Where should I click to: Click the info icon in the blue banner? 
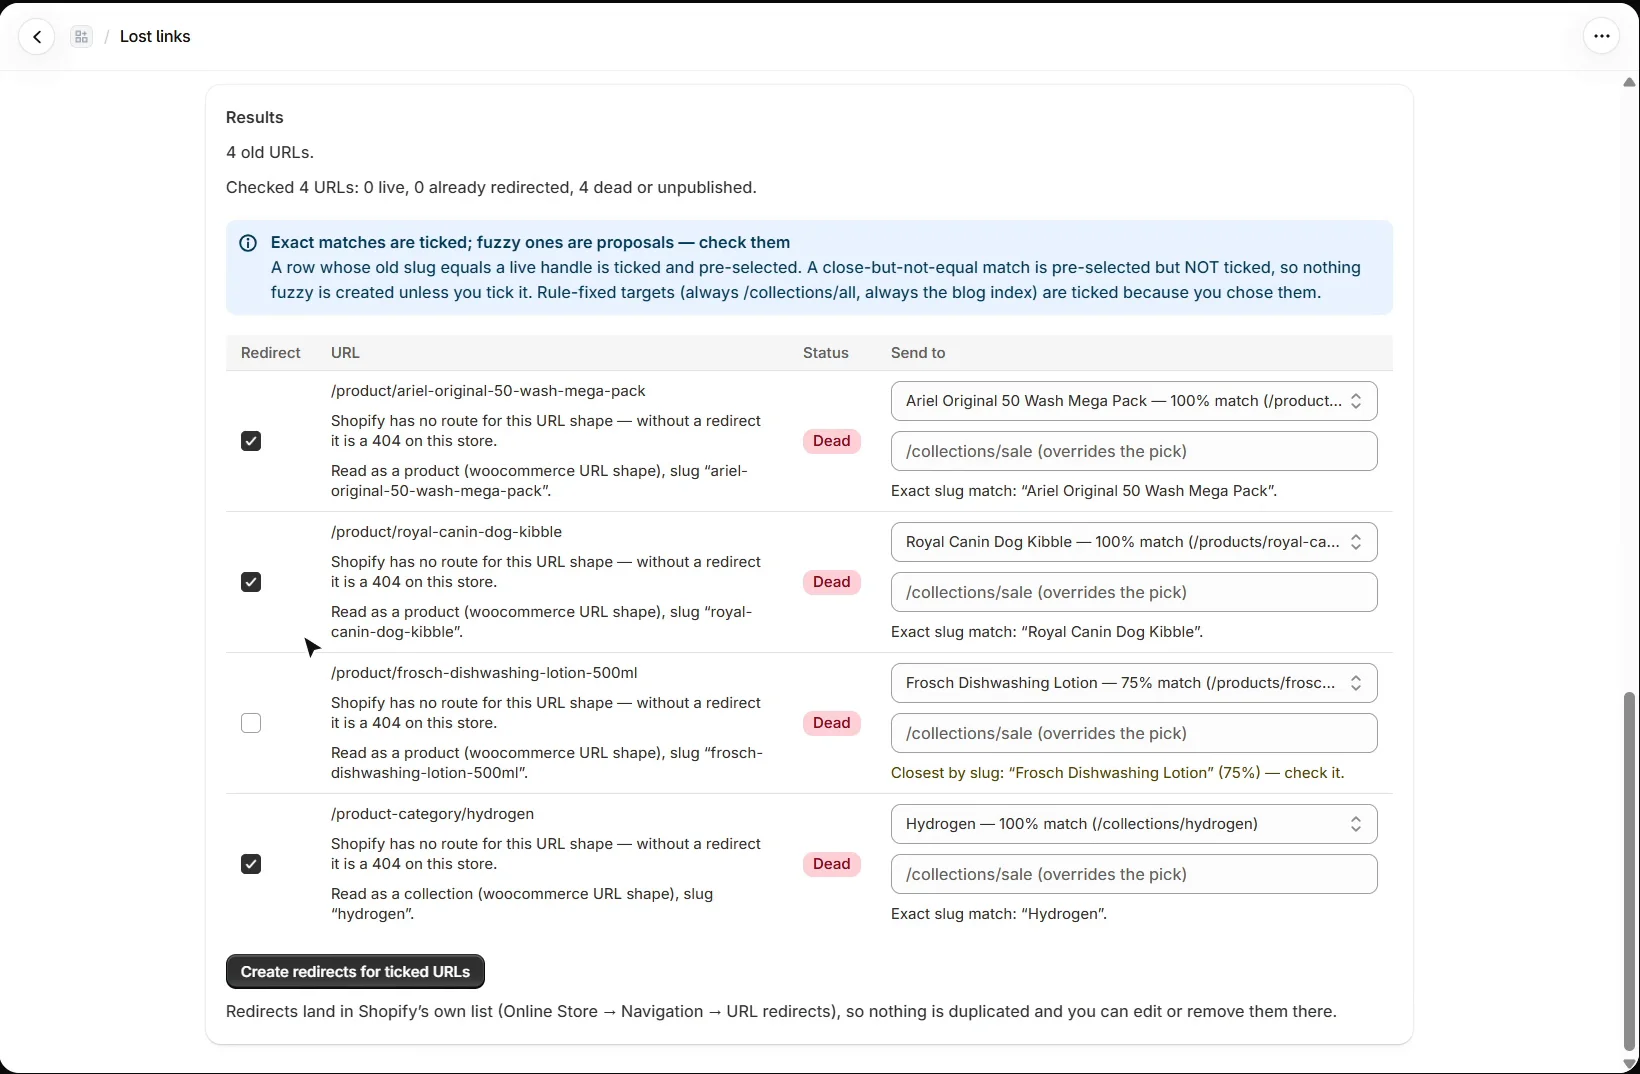[x=248, y=243]
